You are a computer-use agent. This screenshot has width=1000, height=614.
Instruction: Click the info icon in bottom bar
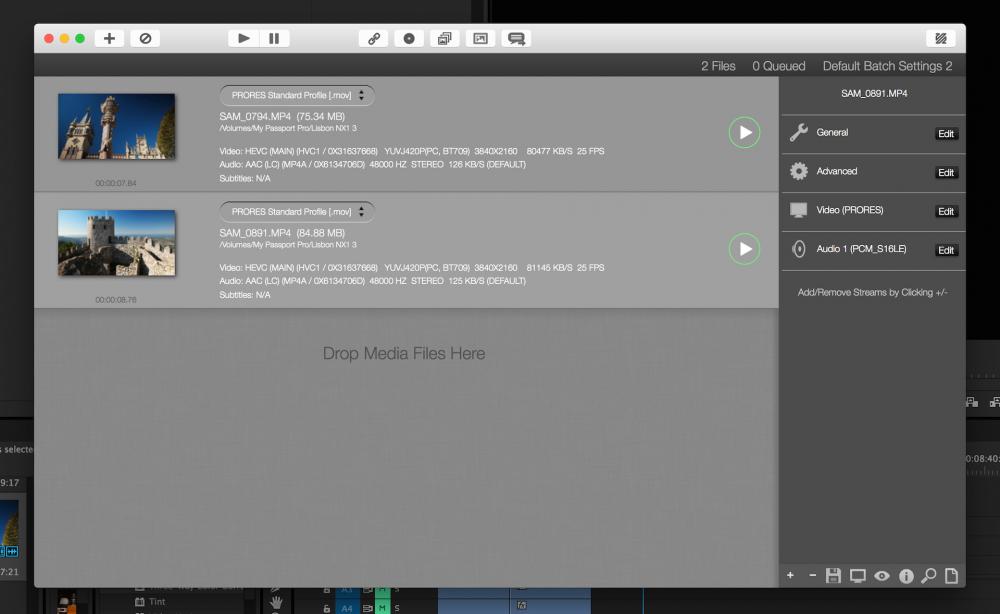tap(906, 576)
